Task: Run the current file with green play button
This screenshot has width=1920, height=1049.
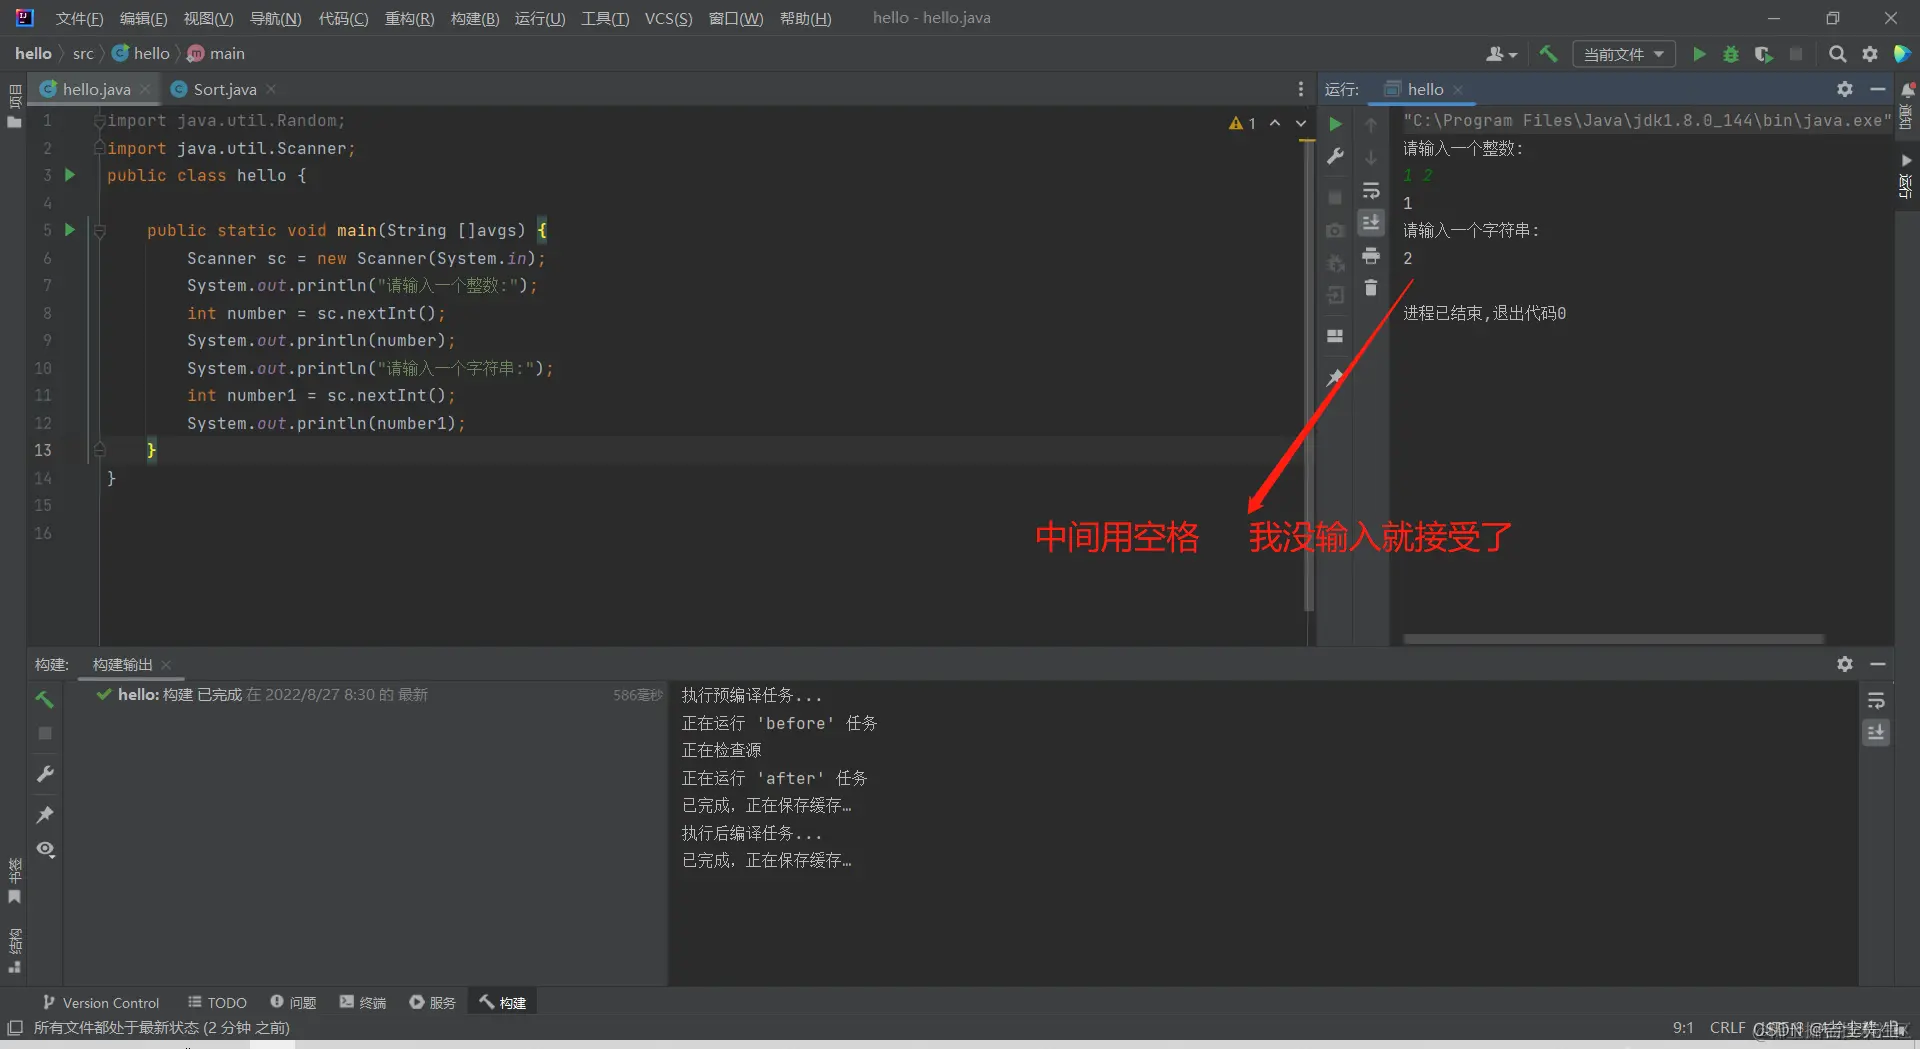Action: pyautogui.click(x=1699, y=54)
